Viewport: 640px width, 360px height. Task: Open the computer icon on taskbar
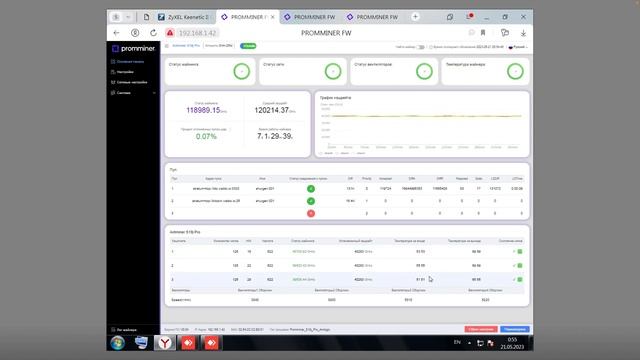141,343
